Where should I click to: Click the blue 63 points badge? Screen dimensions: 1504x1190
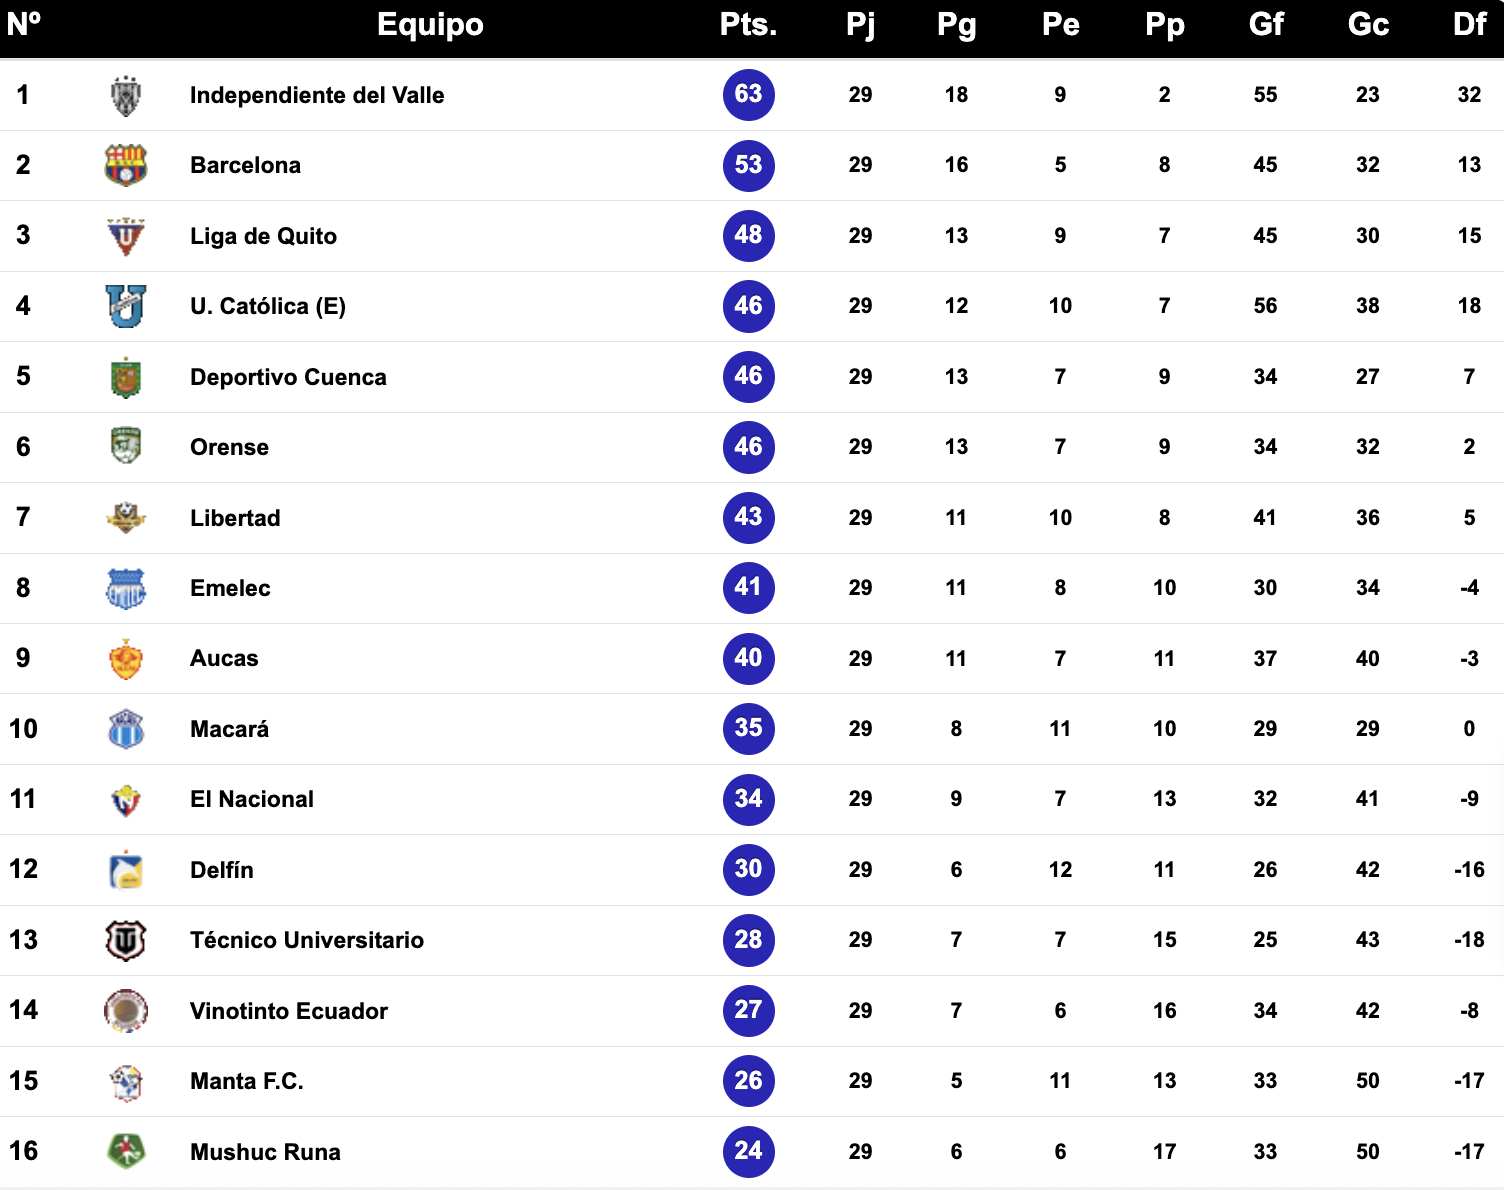(x=749, y=95)
